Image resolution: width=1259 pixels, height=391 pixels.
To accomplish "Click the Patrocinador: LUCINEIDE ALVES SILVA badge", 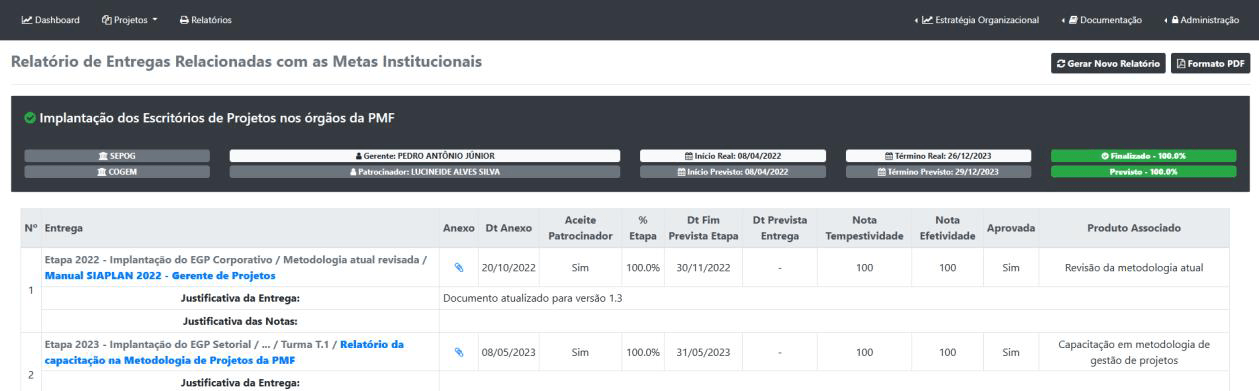I will coord(425,171).
